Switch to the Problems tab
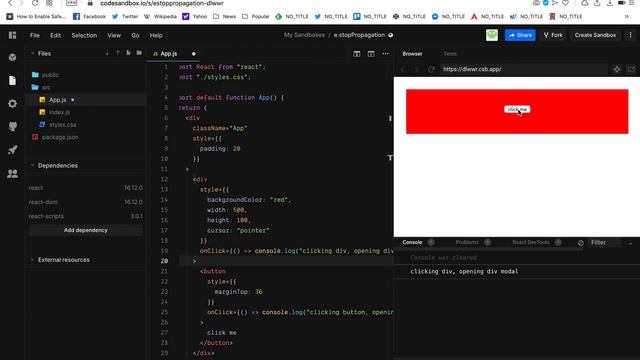The width and height of the screenshot is (640, 360). [467, 242]
